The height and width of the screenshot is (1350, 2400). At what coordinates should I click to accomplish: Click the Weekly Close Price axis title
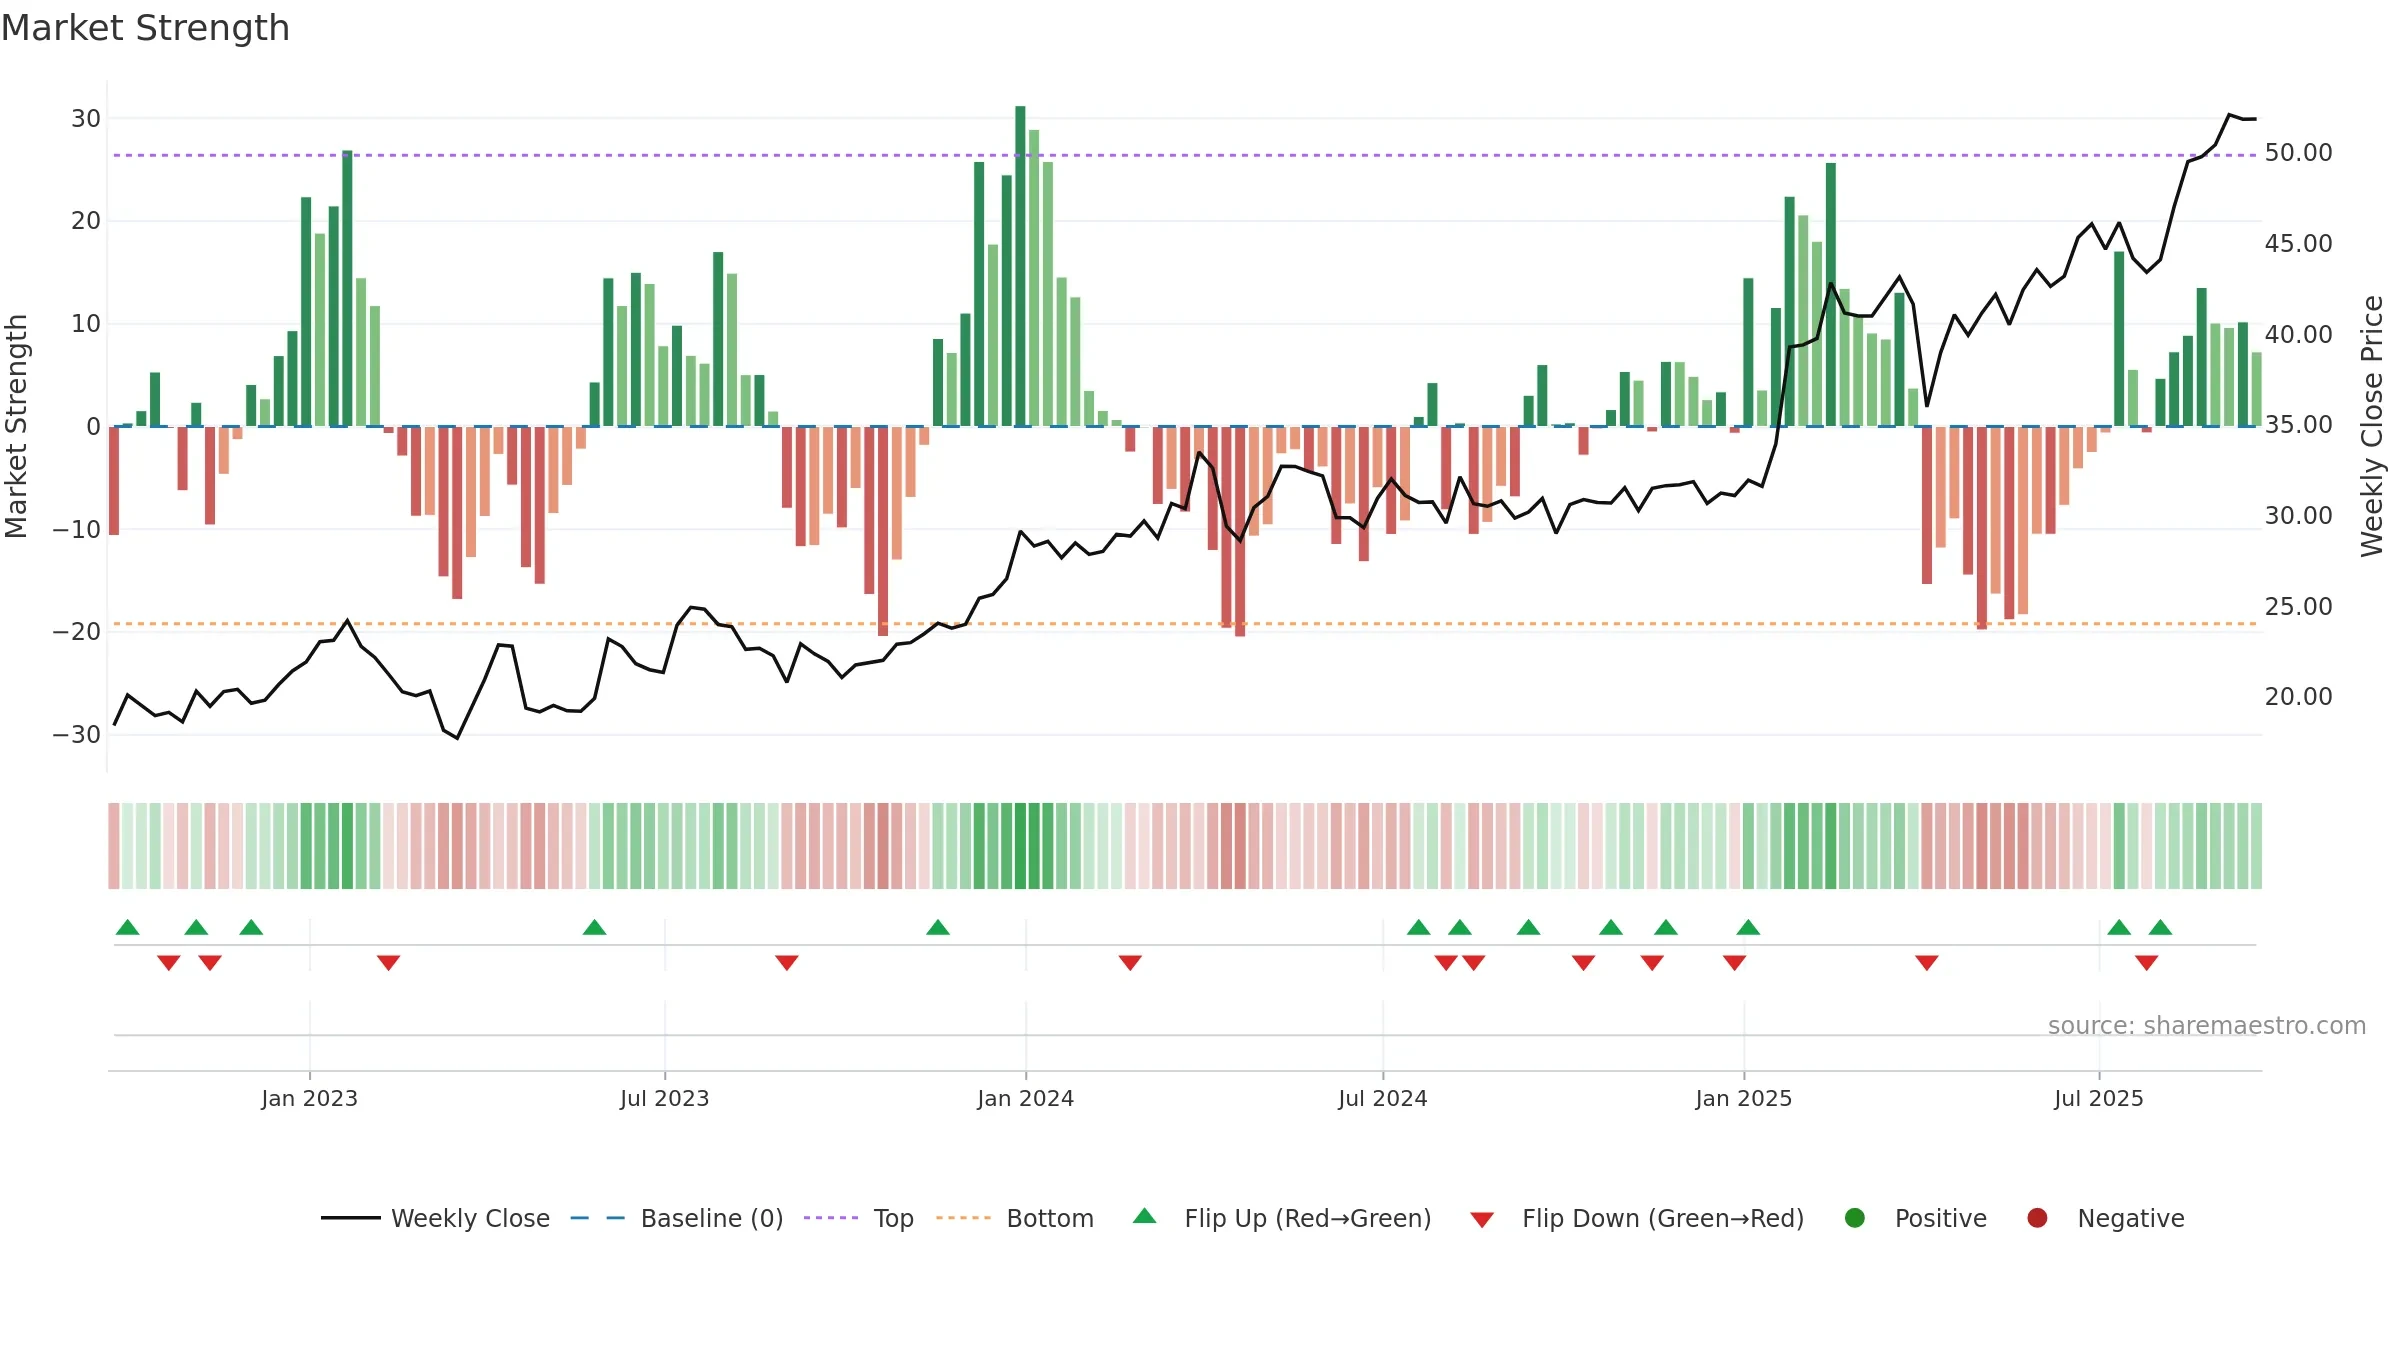(x=2371, y=426)
